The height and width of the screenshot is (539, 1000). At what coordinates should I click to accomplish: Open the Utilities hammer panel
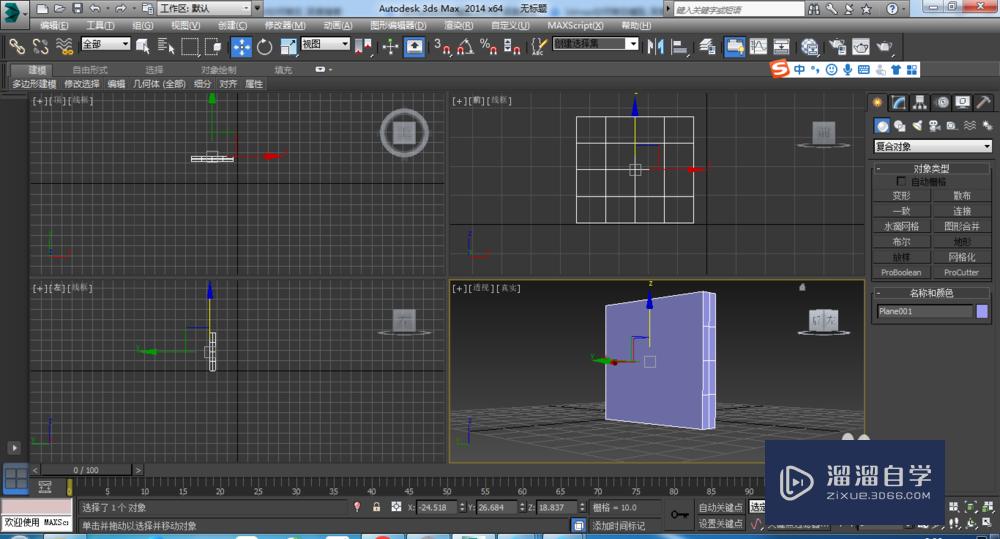983,102
